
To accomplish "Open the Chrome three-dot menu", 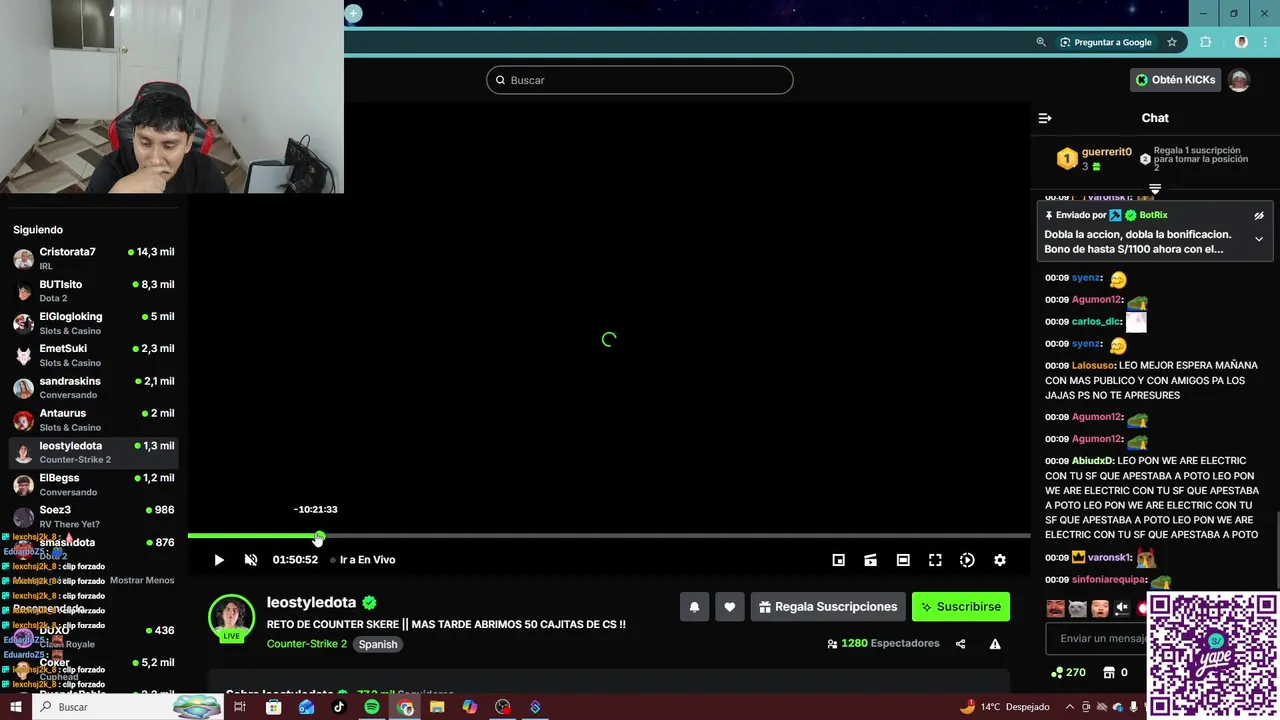I will (1266, 42).
